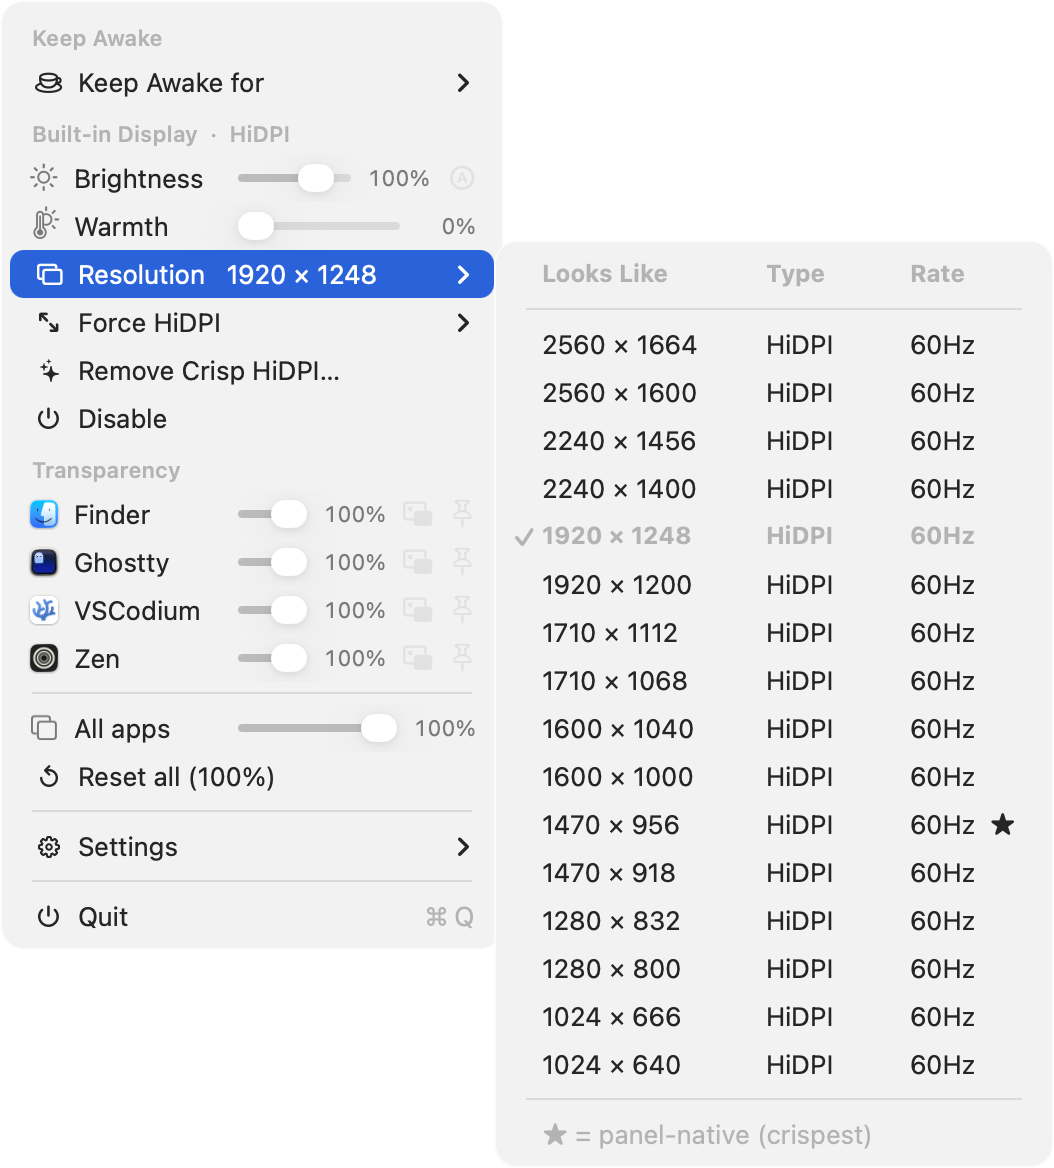
Task: Click the Settings gear icon
Action: click(48, 847)
